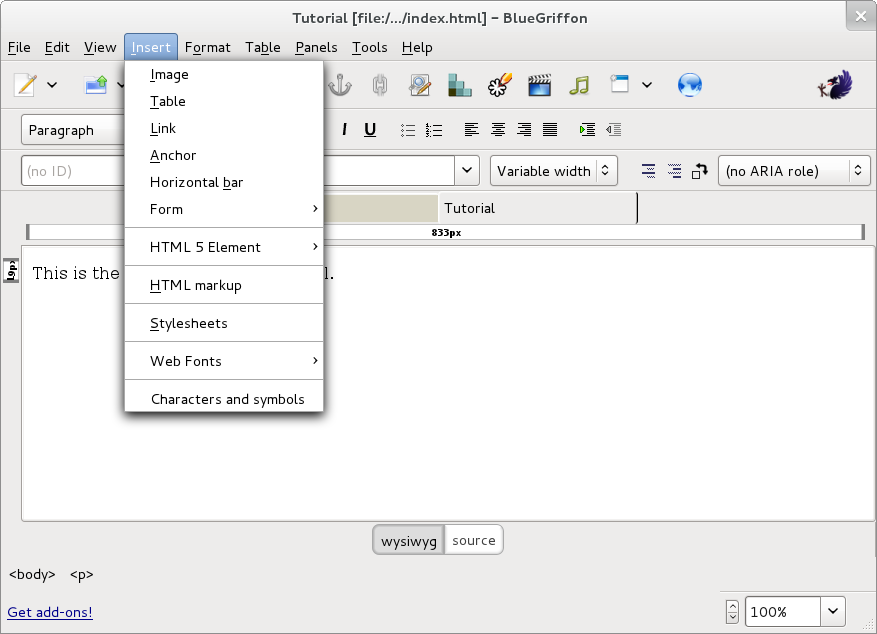The height and width of the screenshot is (634, 877).
Task: Click the new document pencil icon
Action: 25,85
